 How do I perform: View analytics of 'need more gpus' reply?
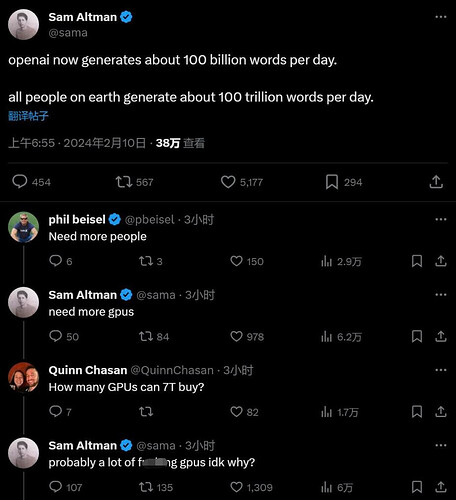coord(326,337)
